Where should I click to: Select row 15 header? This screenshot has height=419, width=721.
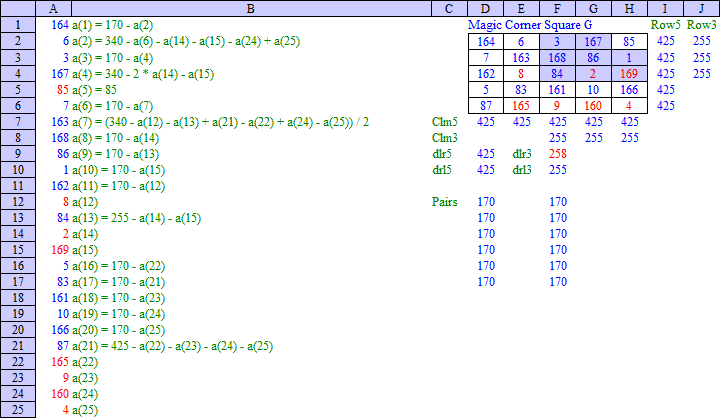pyautogui.click(x=18, y=249)
